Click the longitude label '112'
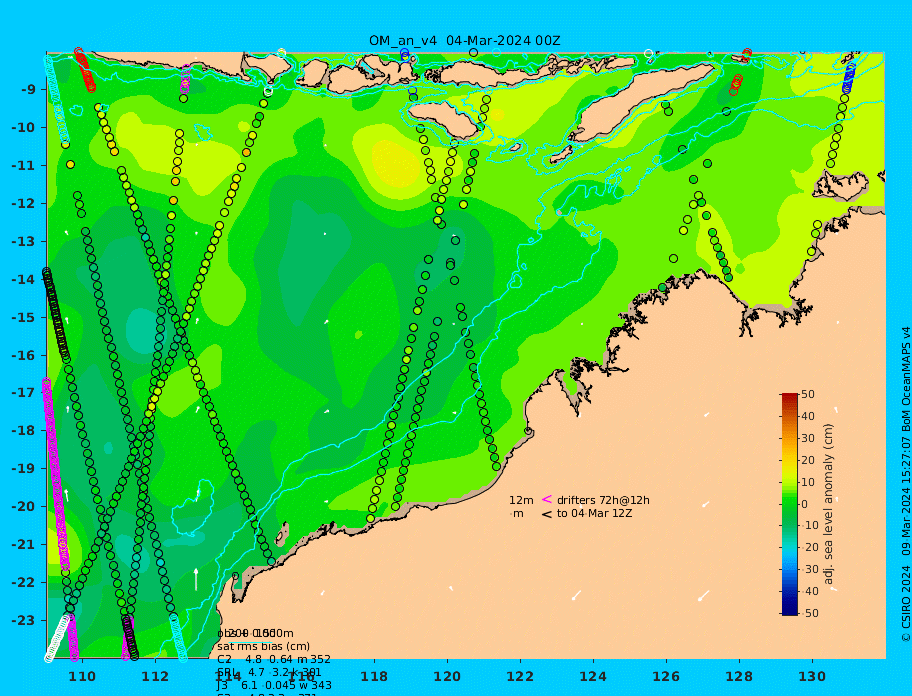The width and height of the screenshot is (912, 696). (156, 676)
